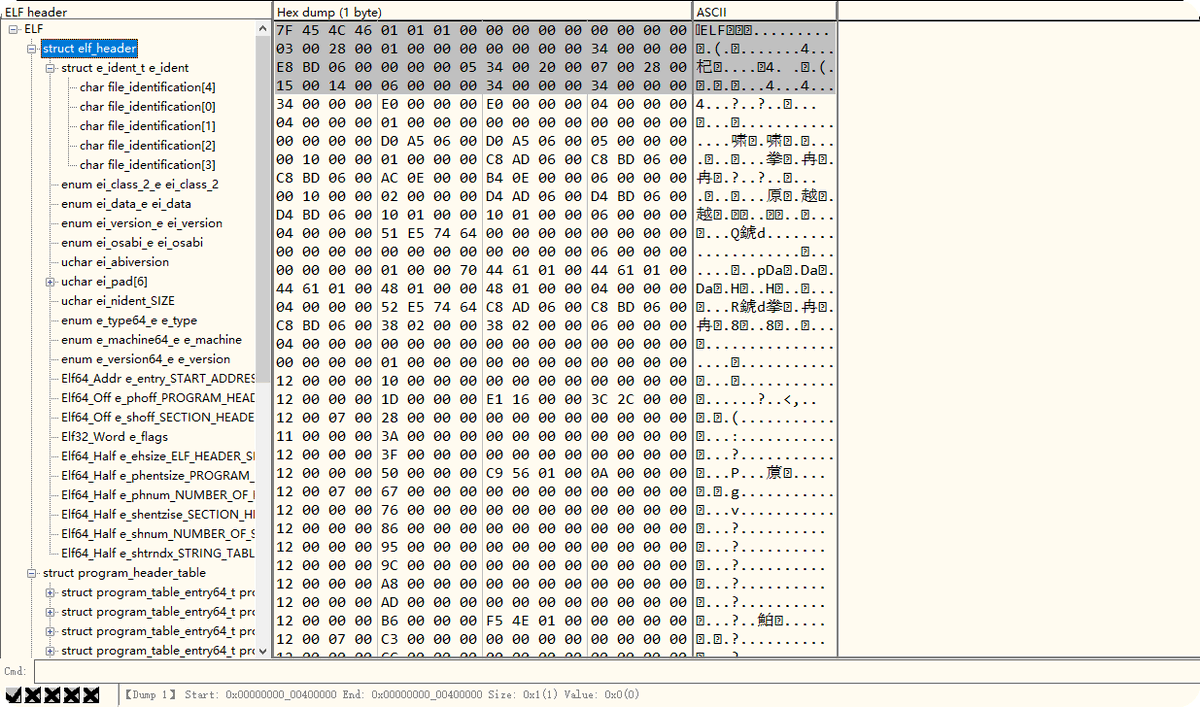This screenshot has width=1200, height=707.
Task: Select the char file_identification[1] row
Action: 147,126
